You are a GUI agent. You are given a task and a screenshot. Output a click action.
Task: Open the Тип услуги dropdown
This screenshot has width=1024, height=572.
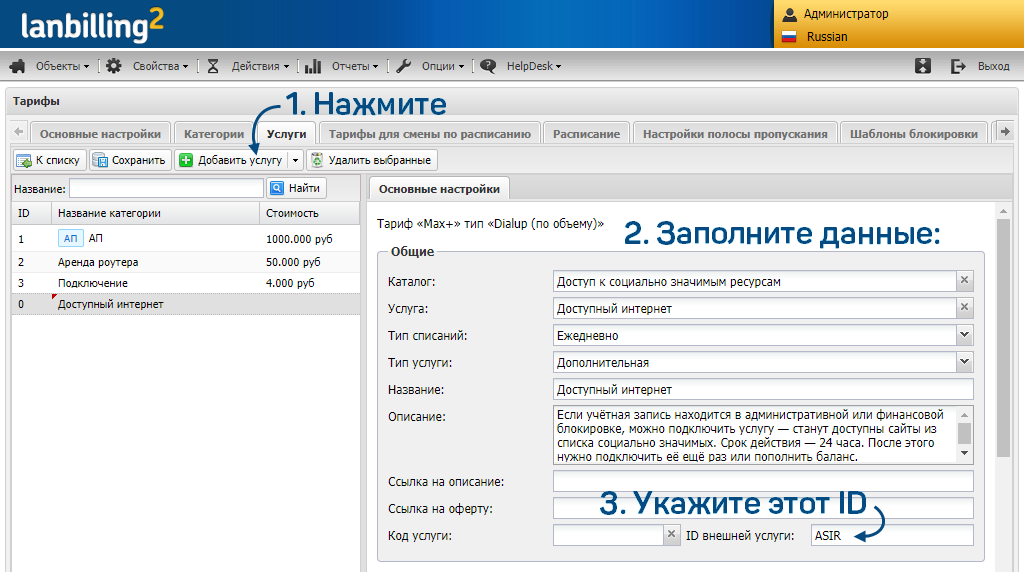coord(964,362)
